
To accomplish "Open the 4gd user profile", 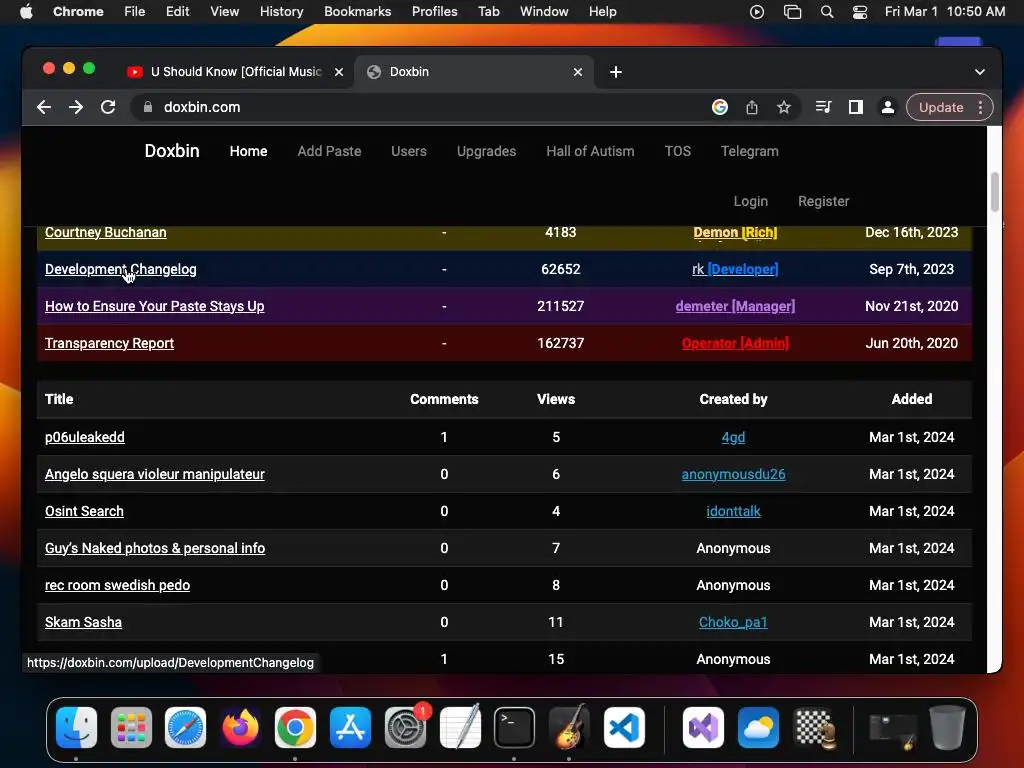I will [733, 438].
